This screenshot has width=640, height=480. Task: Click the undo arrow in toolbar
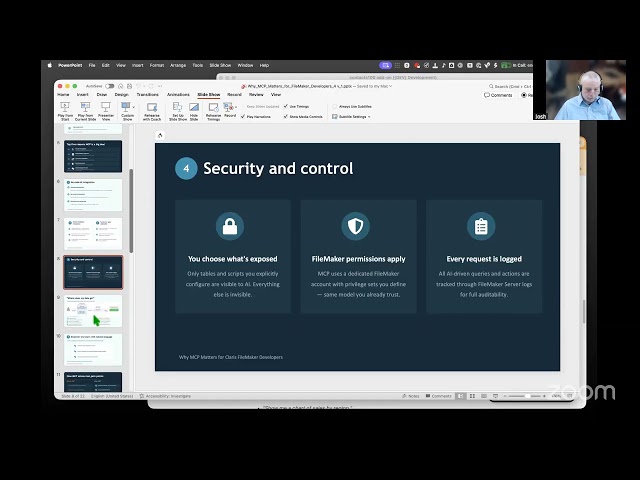pyautogui.click(x=139, y=86)
